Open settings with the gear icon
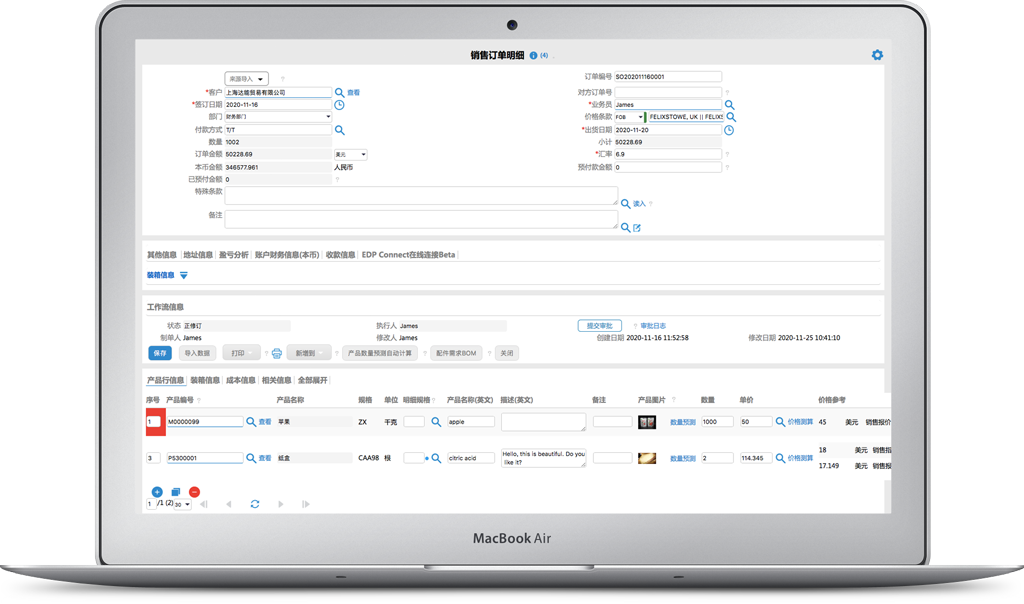This screenshot has height=604, width=1024. click(x=877, y=56)
